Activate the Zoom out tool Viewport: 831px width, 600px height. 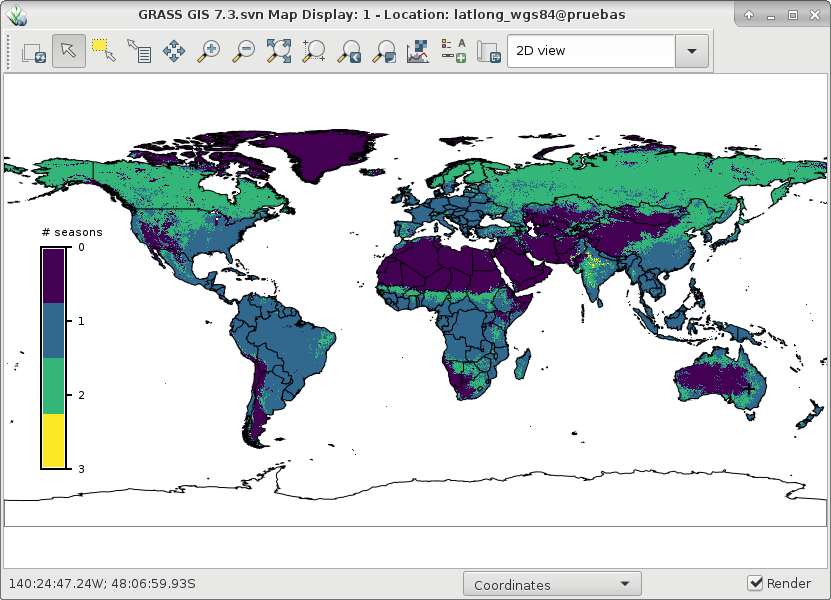pos(243,52)
